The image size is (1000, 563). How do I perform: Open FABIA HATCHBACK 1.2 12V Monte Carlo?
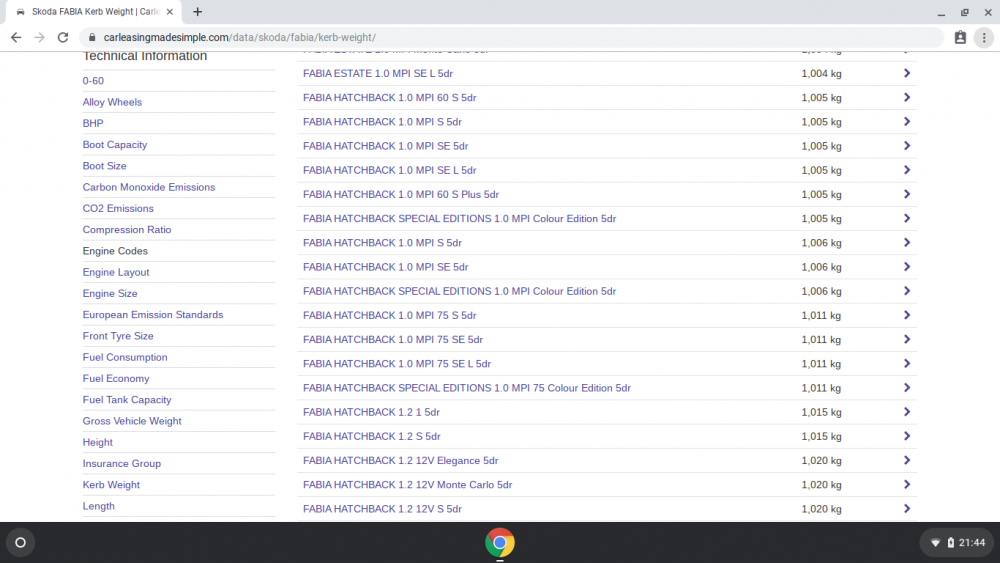[x=408, y=485]
